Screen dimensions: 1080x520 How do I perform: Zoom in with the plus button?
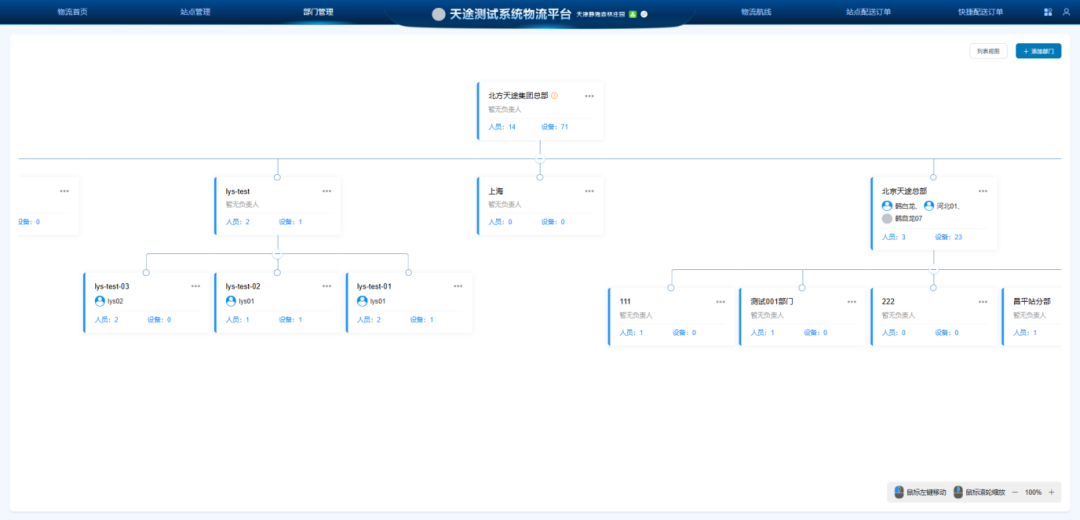coord(1051,492)
